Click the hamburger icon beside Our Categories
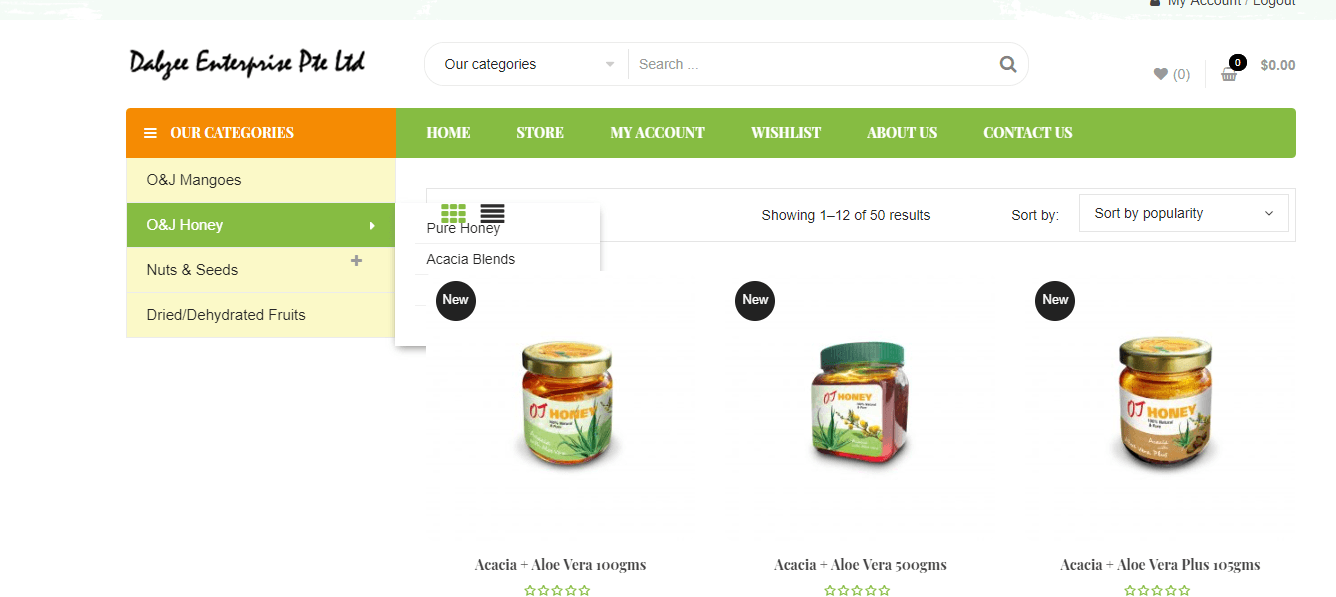This screenshot has height=597, width=1336. pos(150,133)
